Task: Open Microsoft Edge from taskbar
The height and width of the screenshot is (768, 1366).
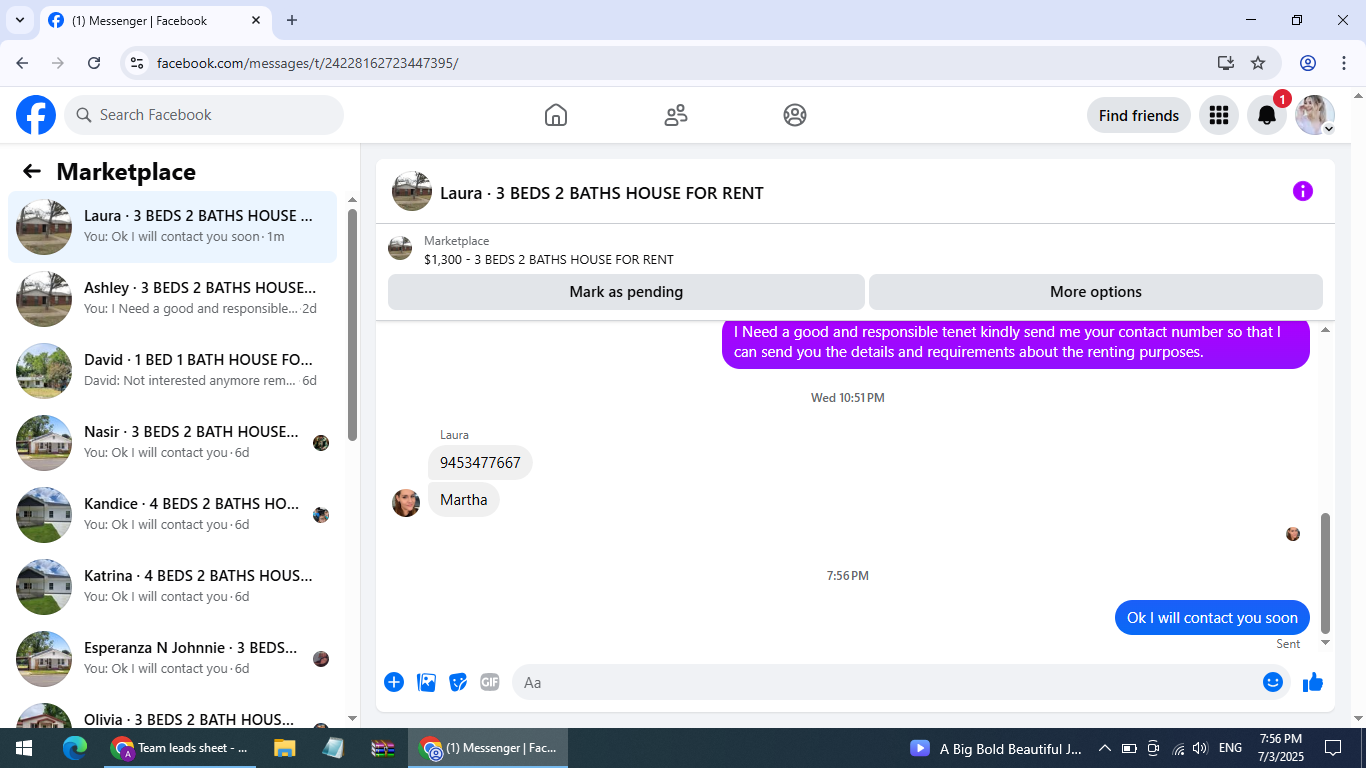Action: click(75, 748)
